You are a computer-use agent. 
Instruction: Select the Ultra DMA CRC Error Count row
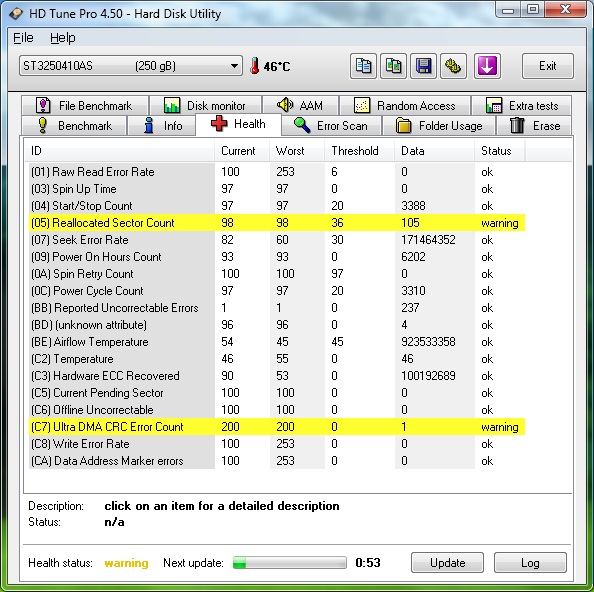[x=277, y=427]
